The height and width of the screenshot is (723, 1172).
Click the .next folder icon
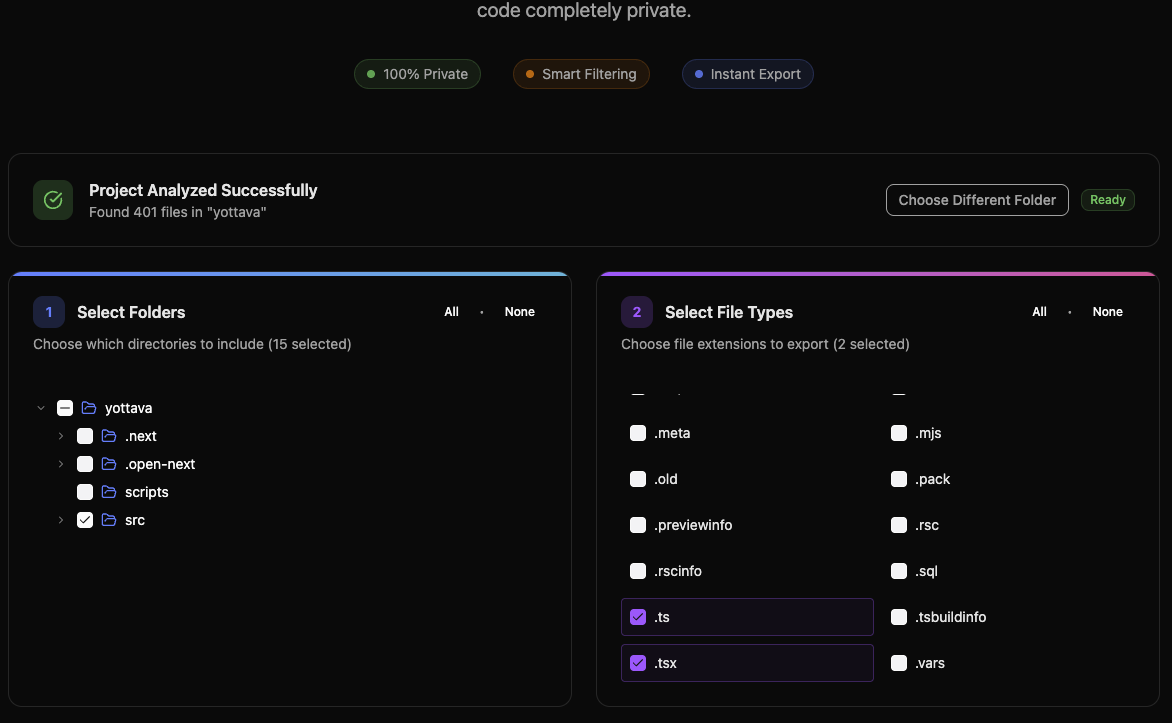point(109,436)
